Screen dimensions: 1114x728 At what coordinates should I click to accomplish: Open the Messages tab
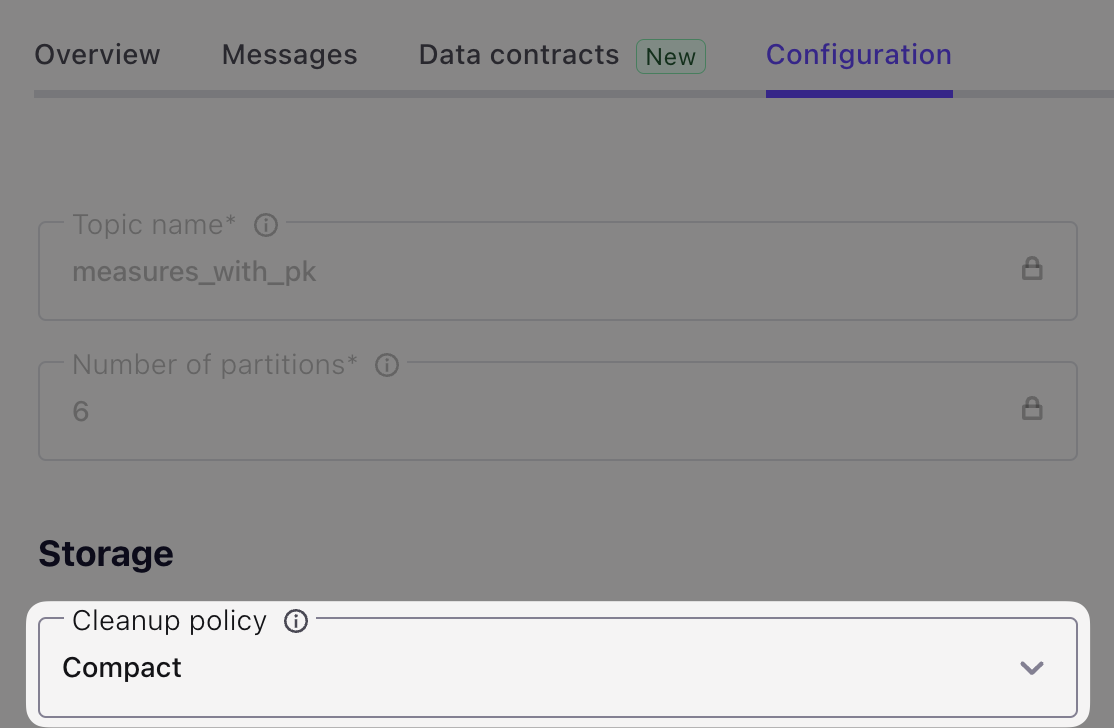click(x=290, y=55)
